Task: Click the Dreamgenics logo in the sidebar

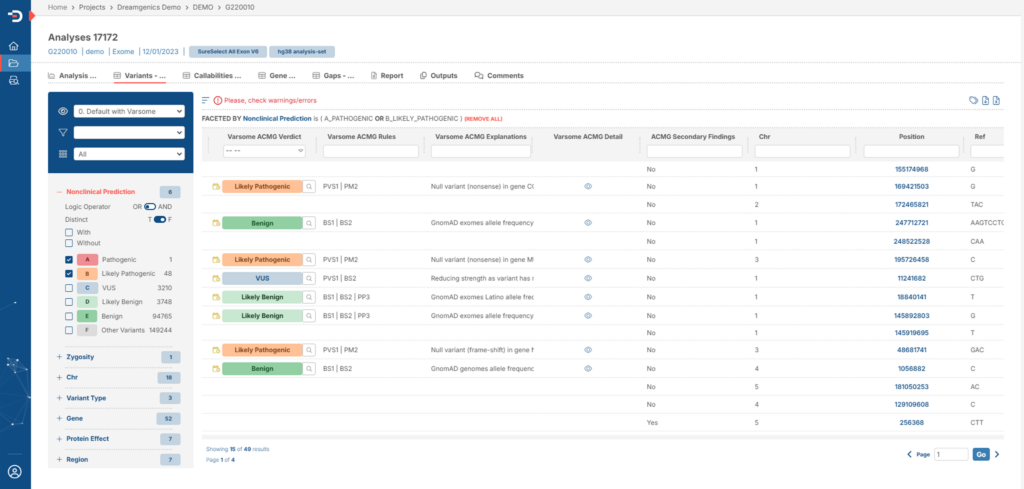Action: click(14, 16)
